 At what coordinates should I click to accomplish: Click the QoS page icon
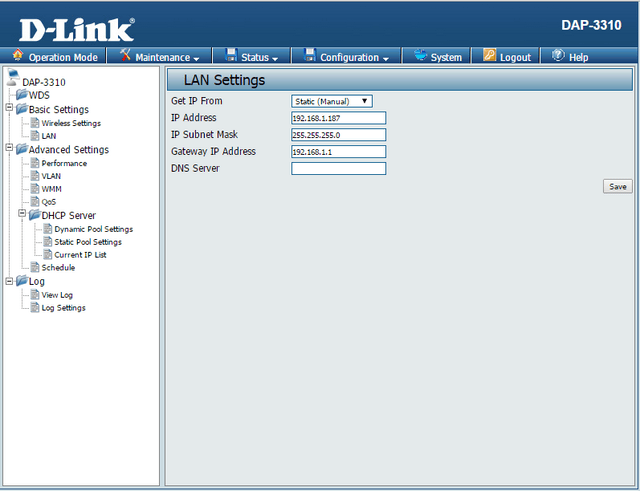pos(35,202)
